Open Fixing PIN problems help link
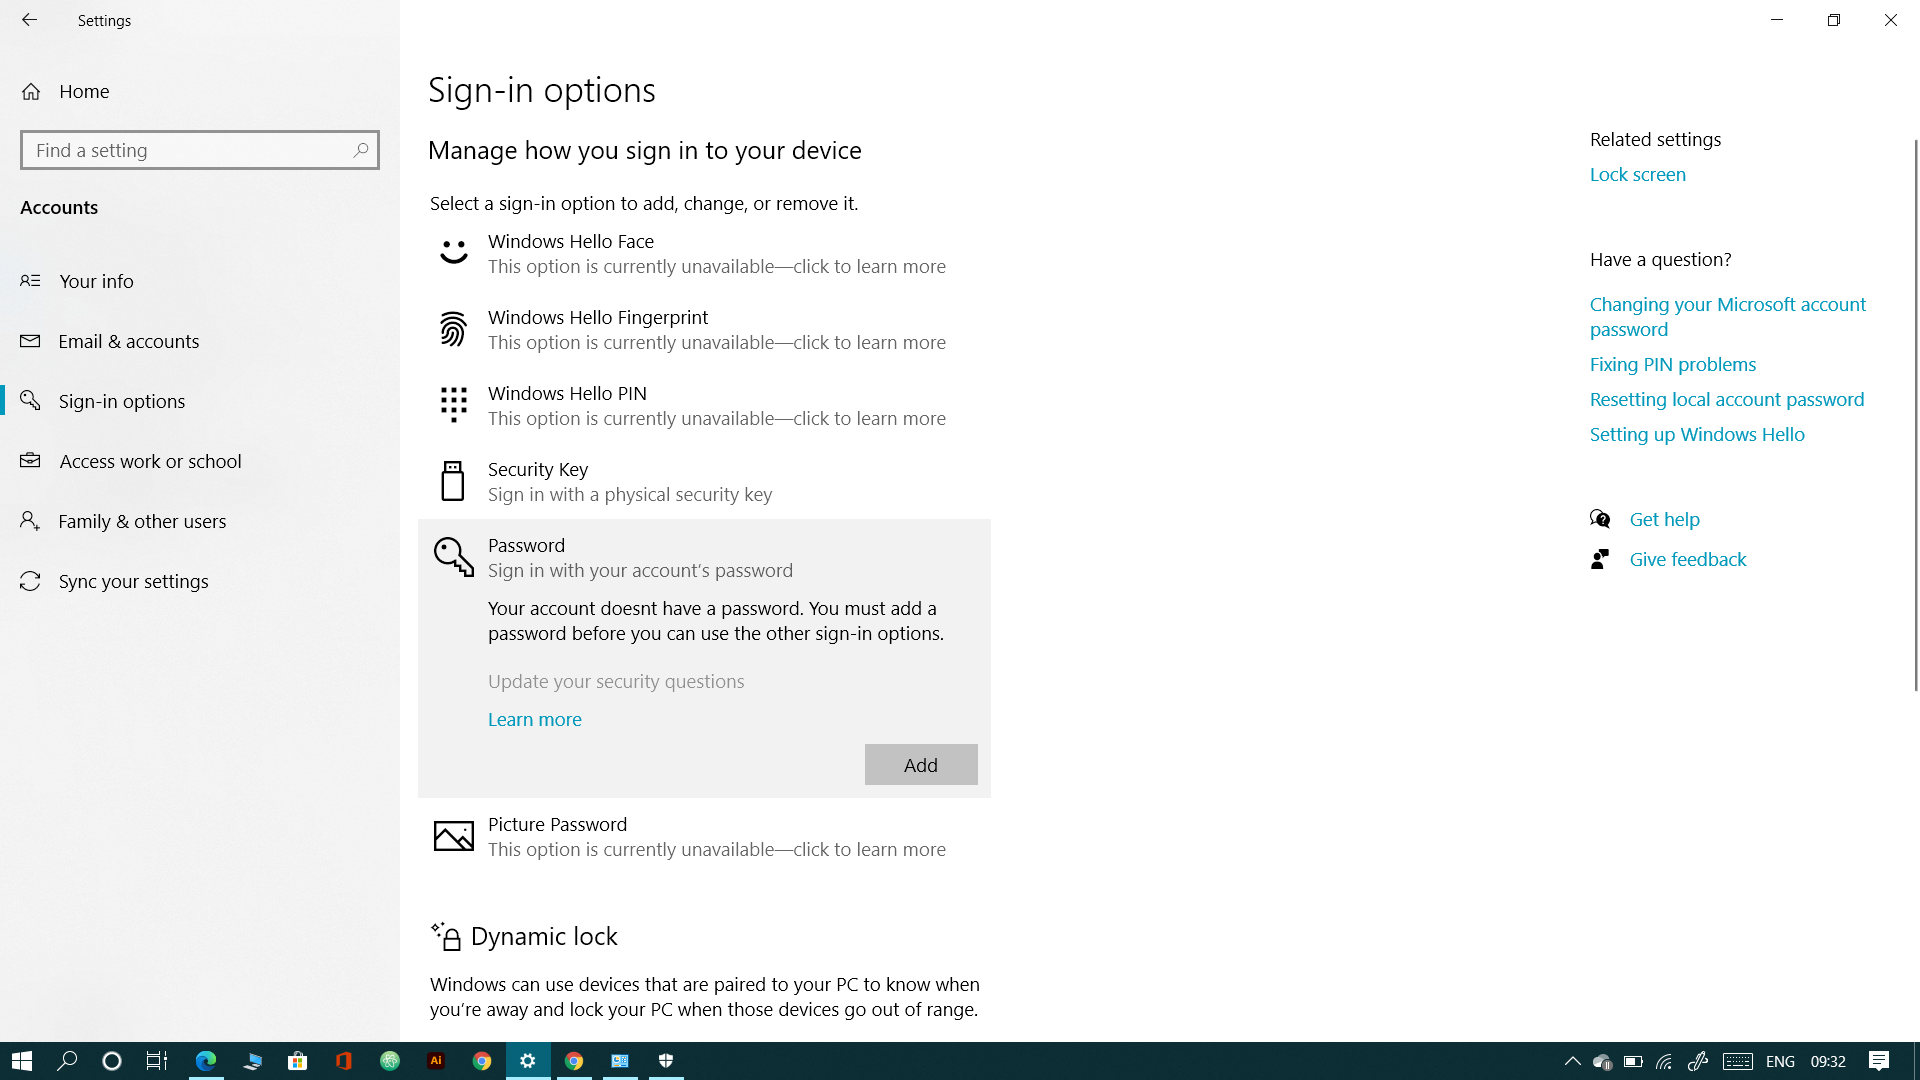 coord(1673,364)
